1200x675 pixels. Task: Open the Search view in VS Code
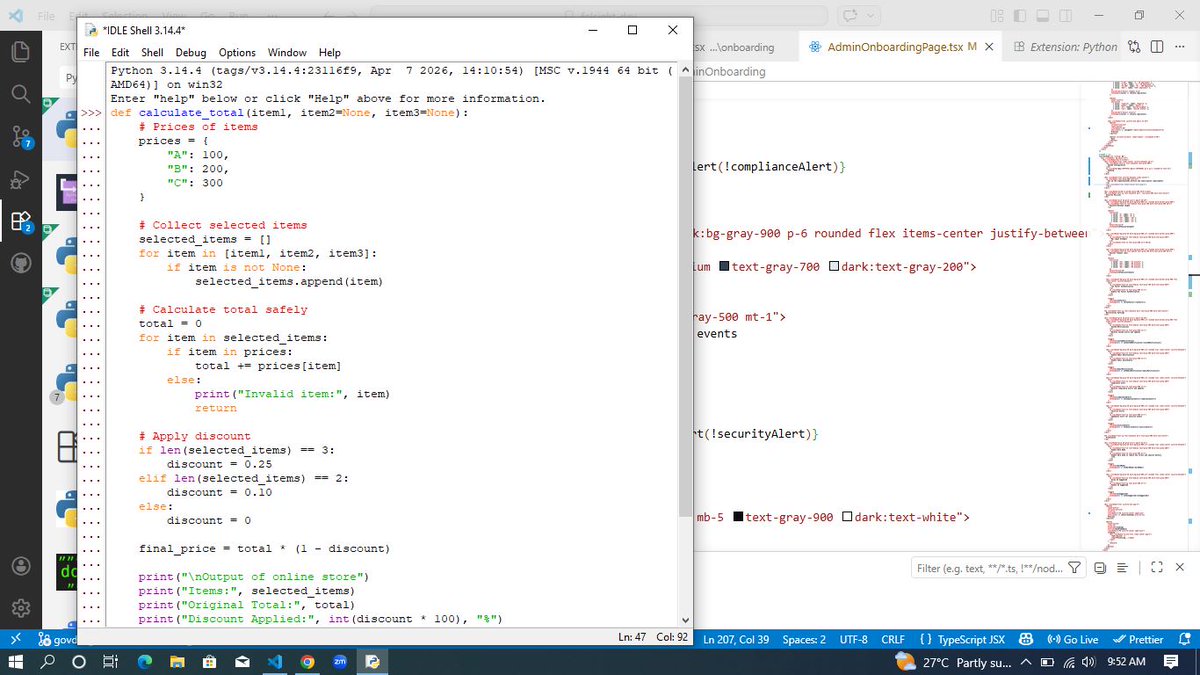(x=22, y=93)
